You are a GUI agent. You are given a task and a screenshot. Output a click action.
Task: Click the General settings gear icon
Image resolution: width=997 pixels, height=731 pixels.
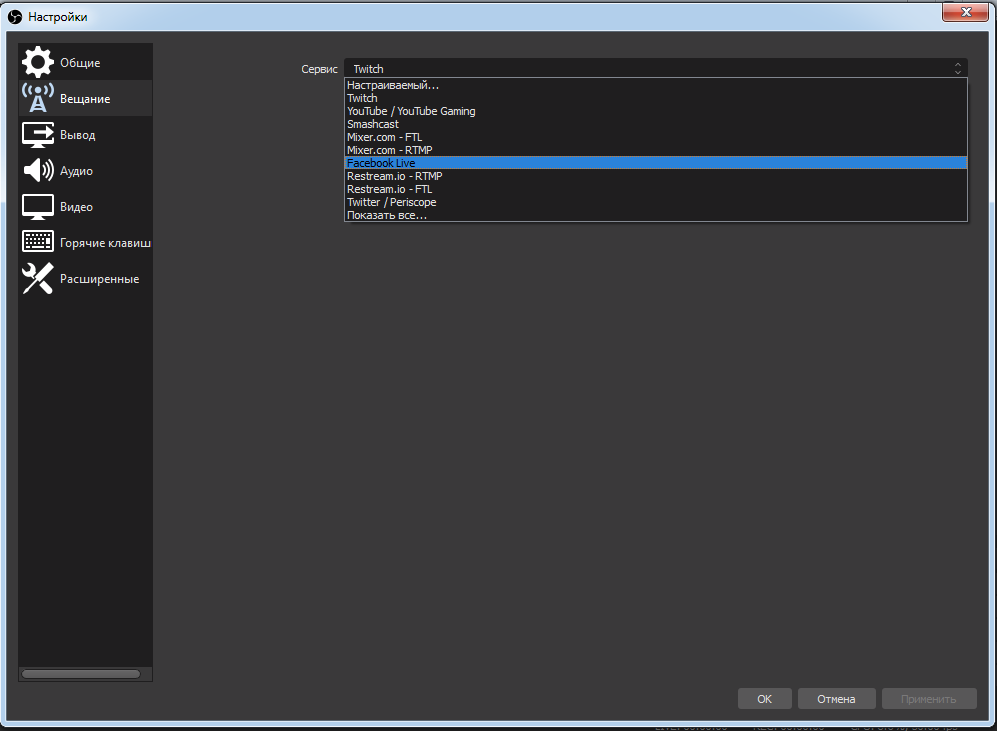38,62
